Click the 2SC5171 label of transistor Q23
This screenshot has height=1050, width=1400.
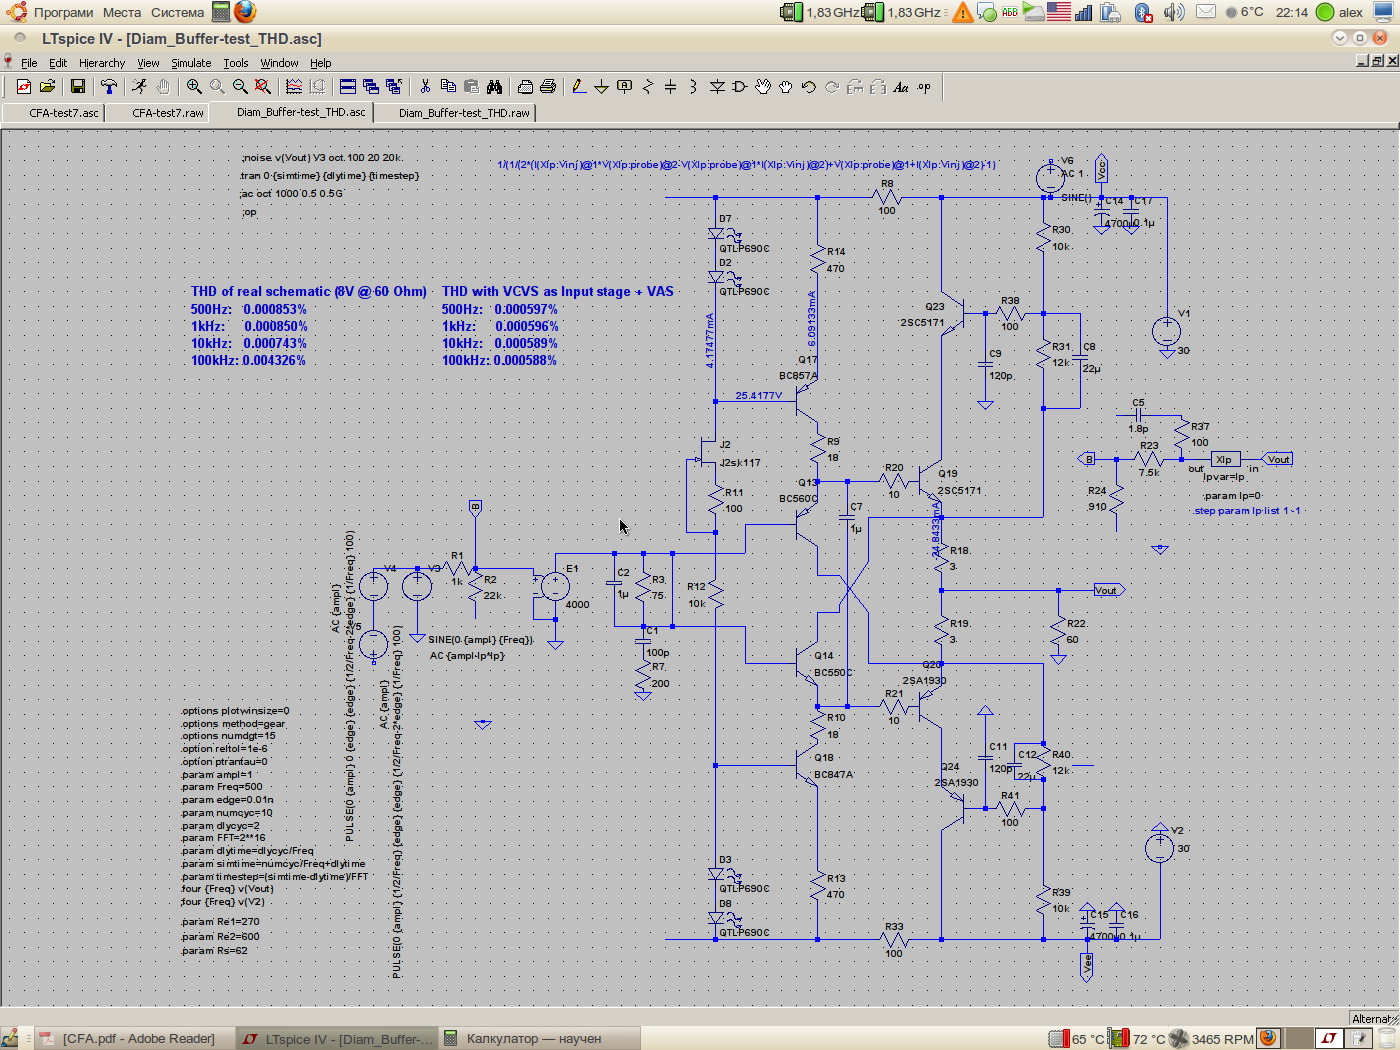[922, 323]
